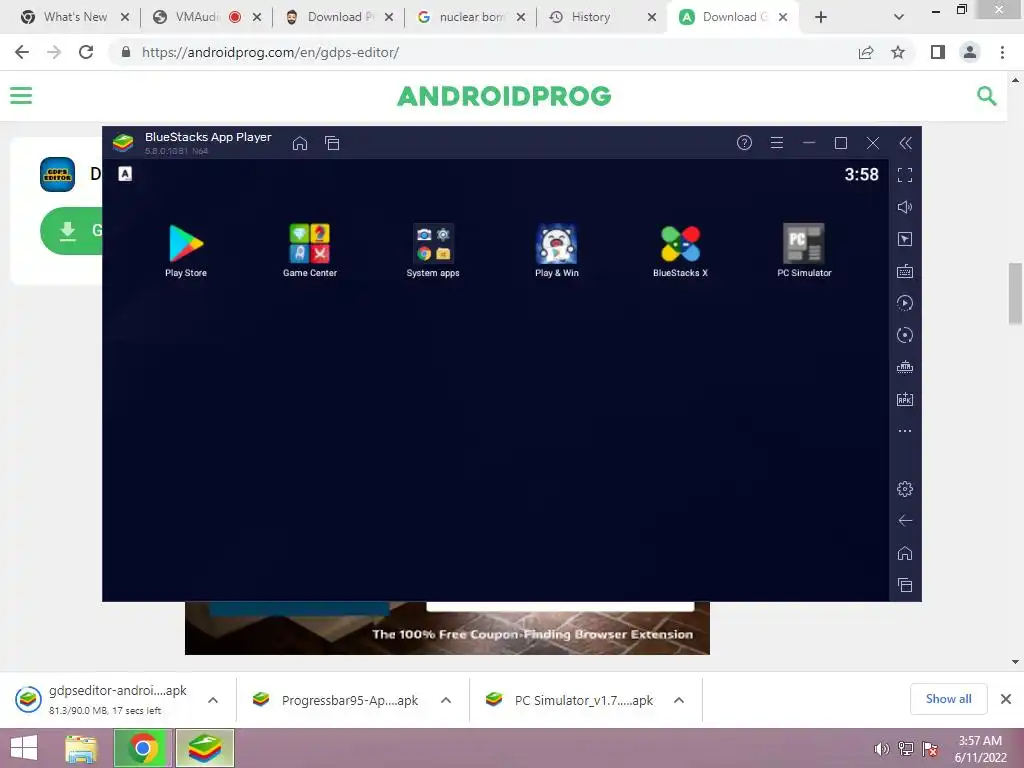Image resolution: width=1024 pixels, height=768 pixels.
Task: Expand Progressbar95 download options arrow
Action: [x=446, y=700]
